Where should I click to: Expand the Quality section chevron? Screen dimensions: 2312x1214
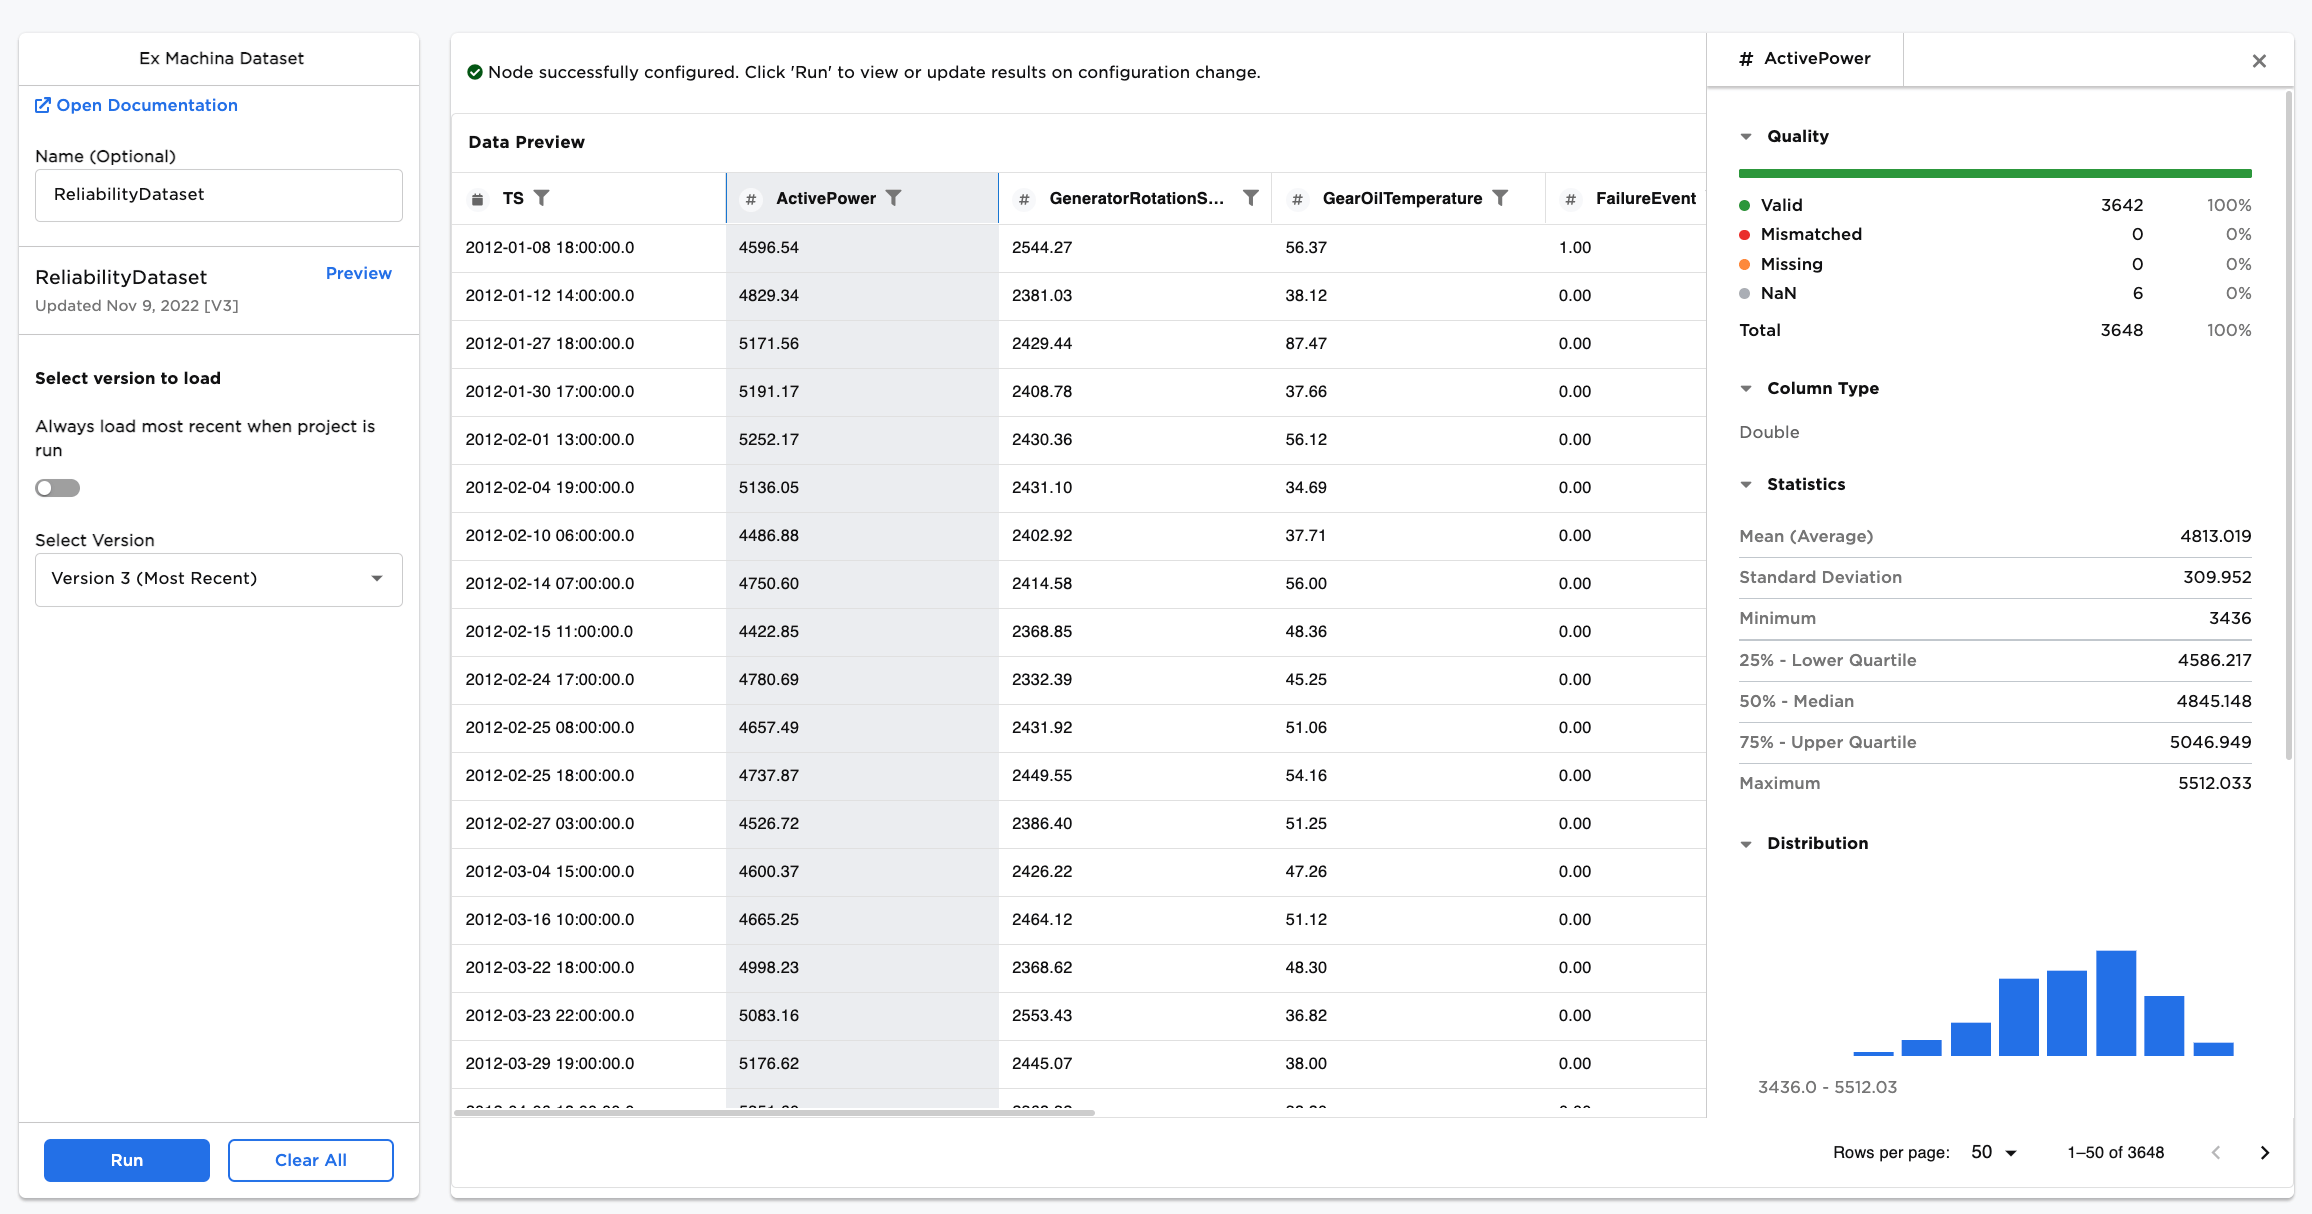click(x=1748, y=136)
